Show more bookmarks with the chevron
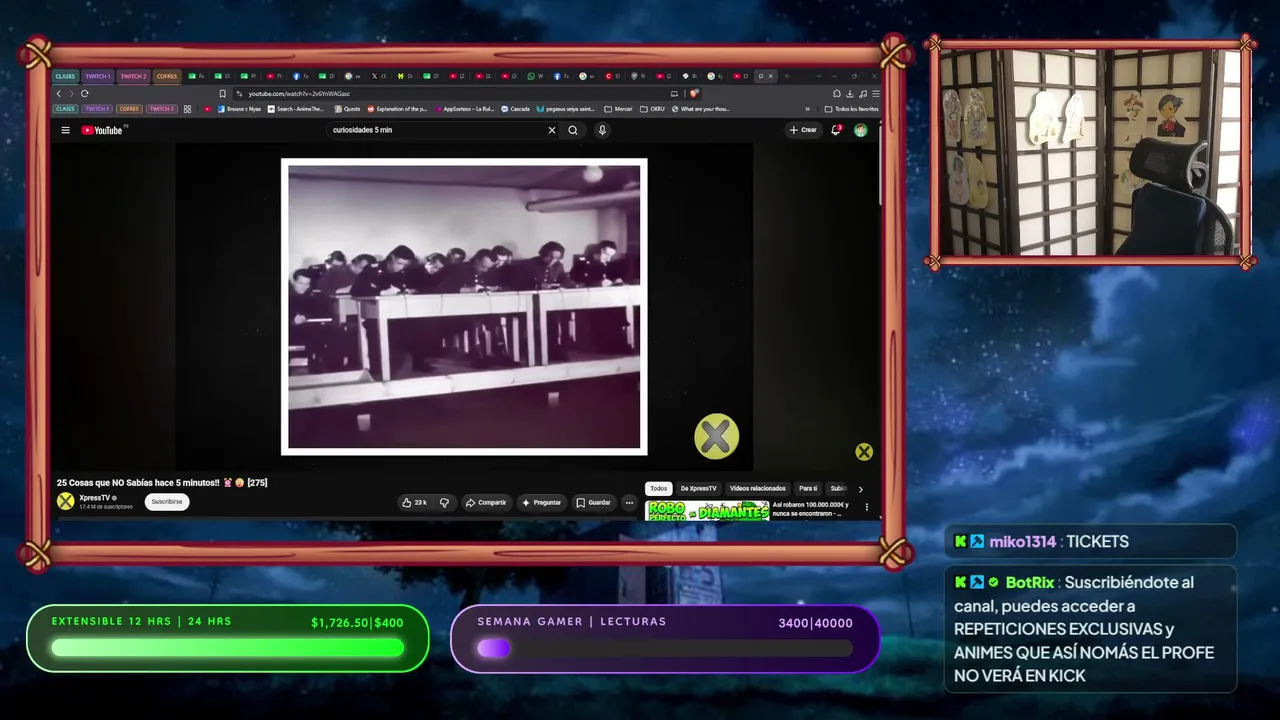 (x=808, y=109)
